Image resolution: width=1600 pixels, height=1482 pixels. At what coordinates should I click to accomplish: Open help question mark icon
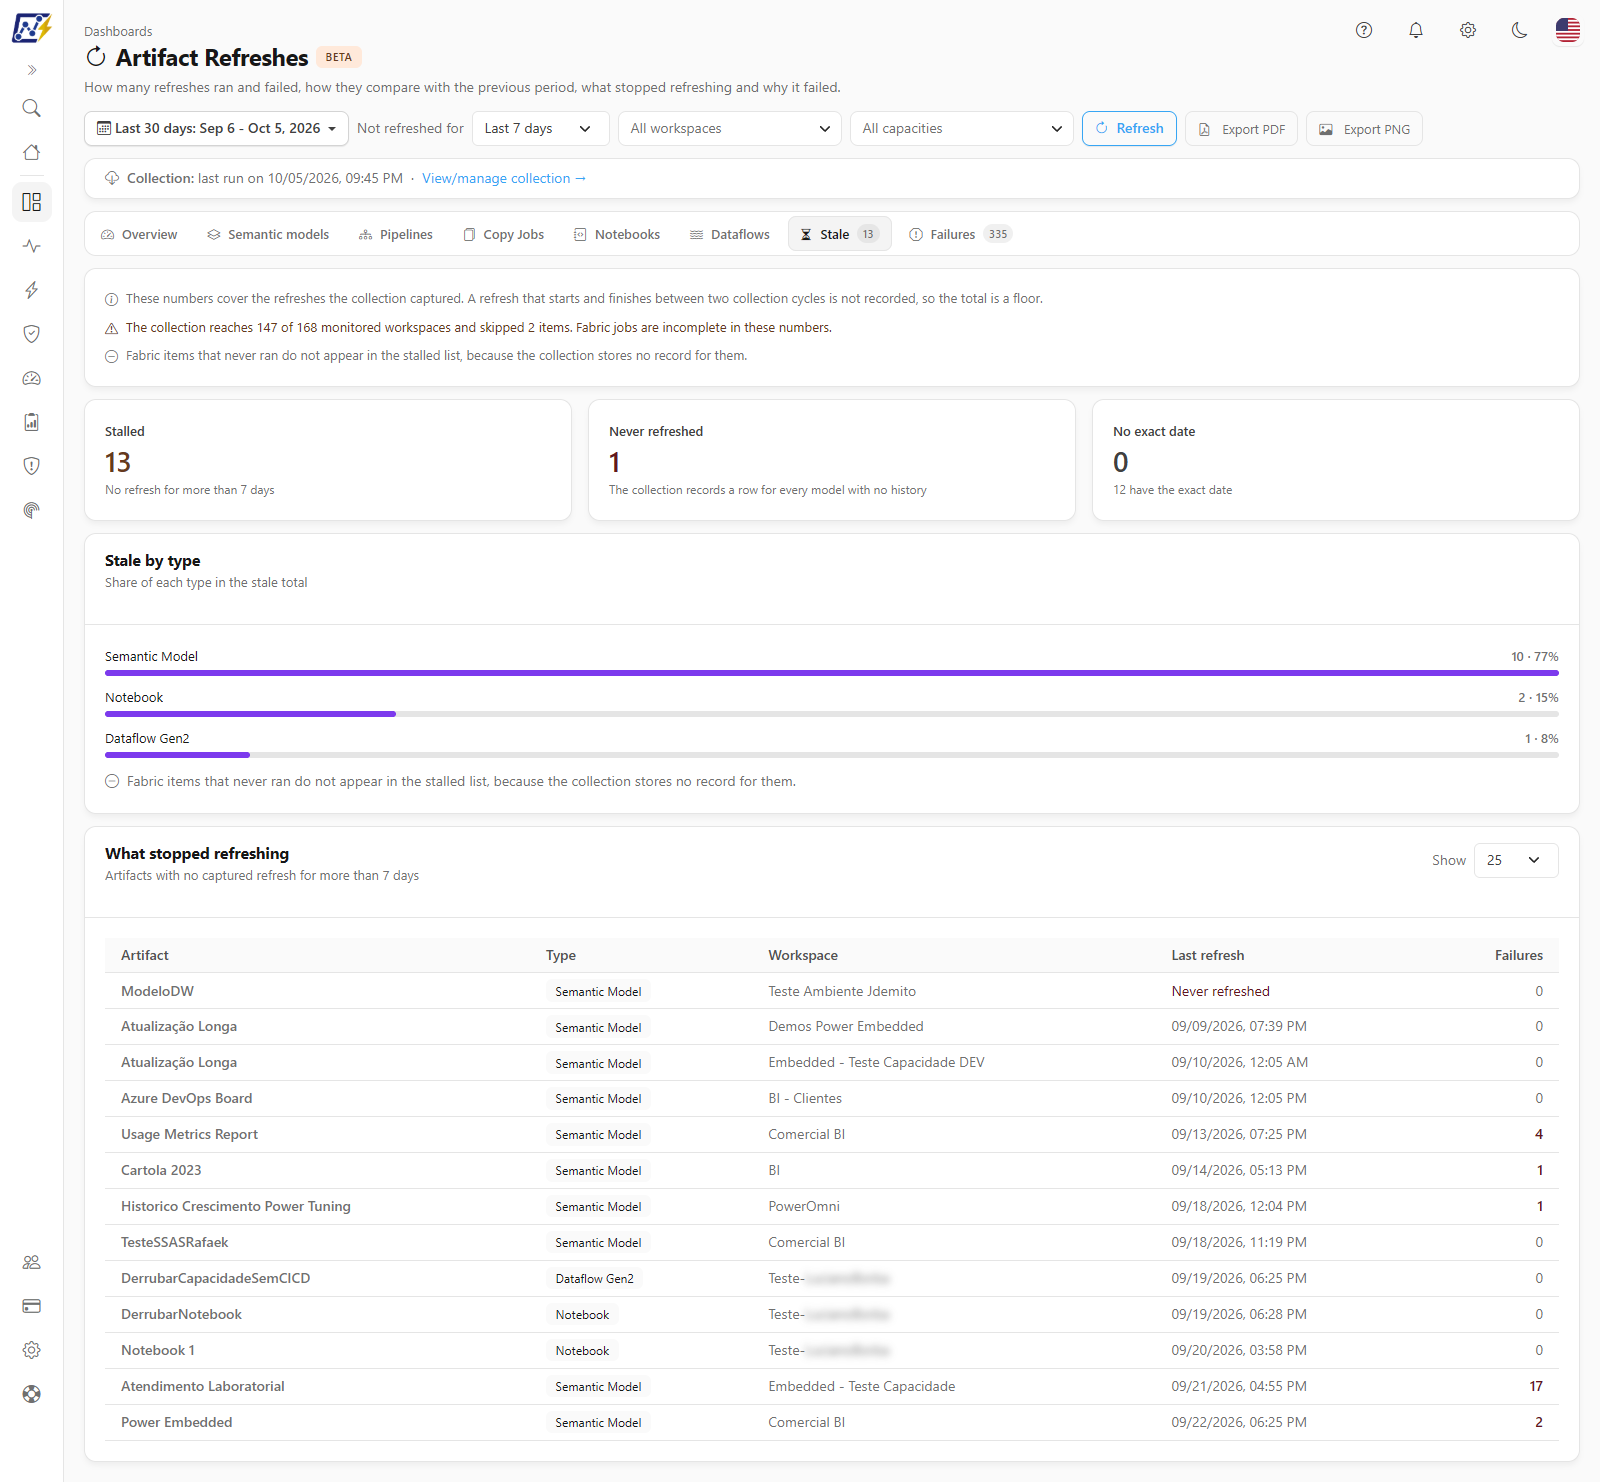tap(1364, 30)
